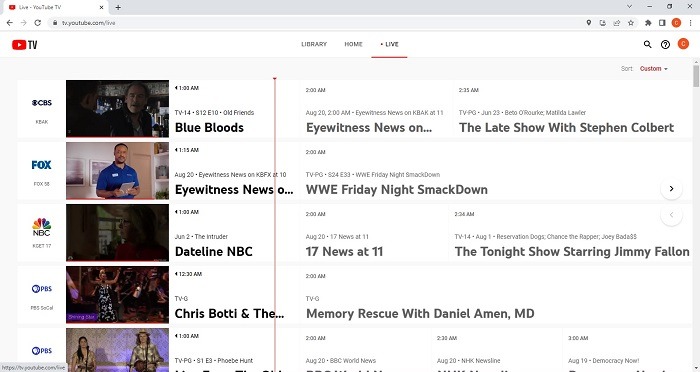The height and width of the screenshot is (372, 700).
Task: Switch to the Library tab
Action: point(314,44)
